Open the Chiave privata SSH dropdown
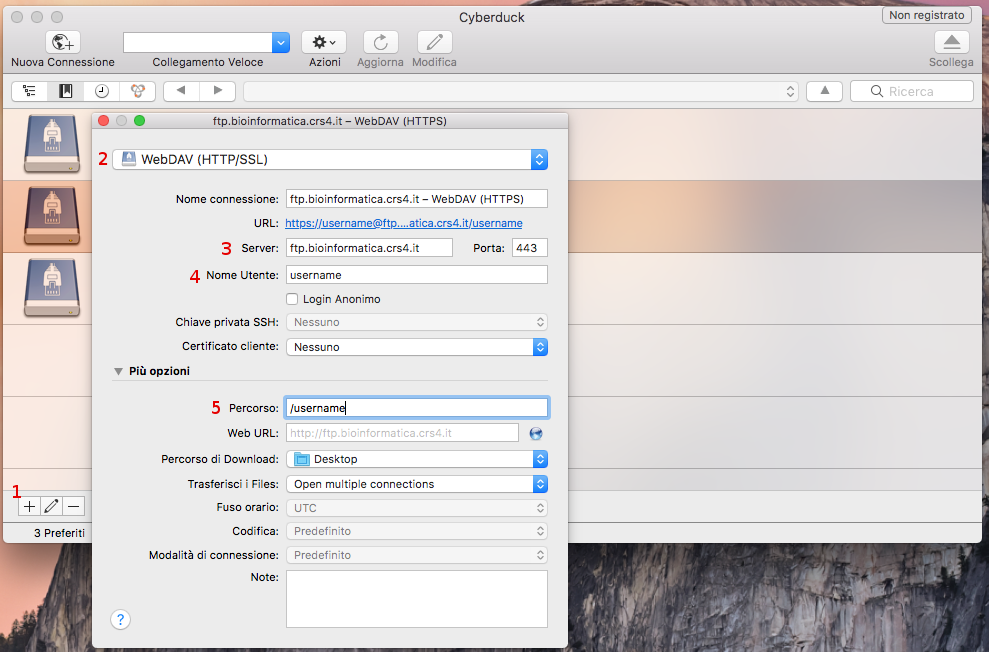 coord(417,322)
